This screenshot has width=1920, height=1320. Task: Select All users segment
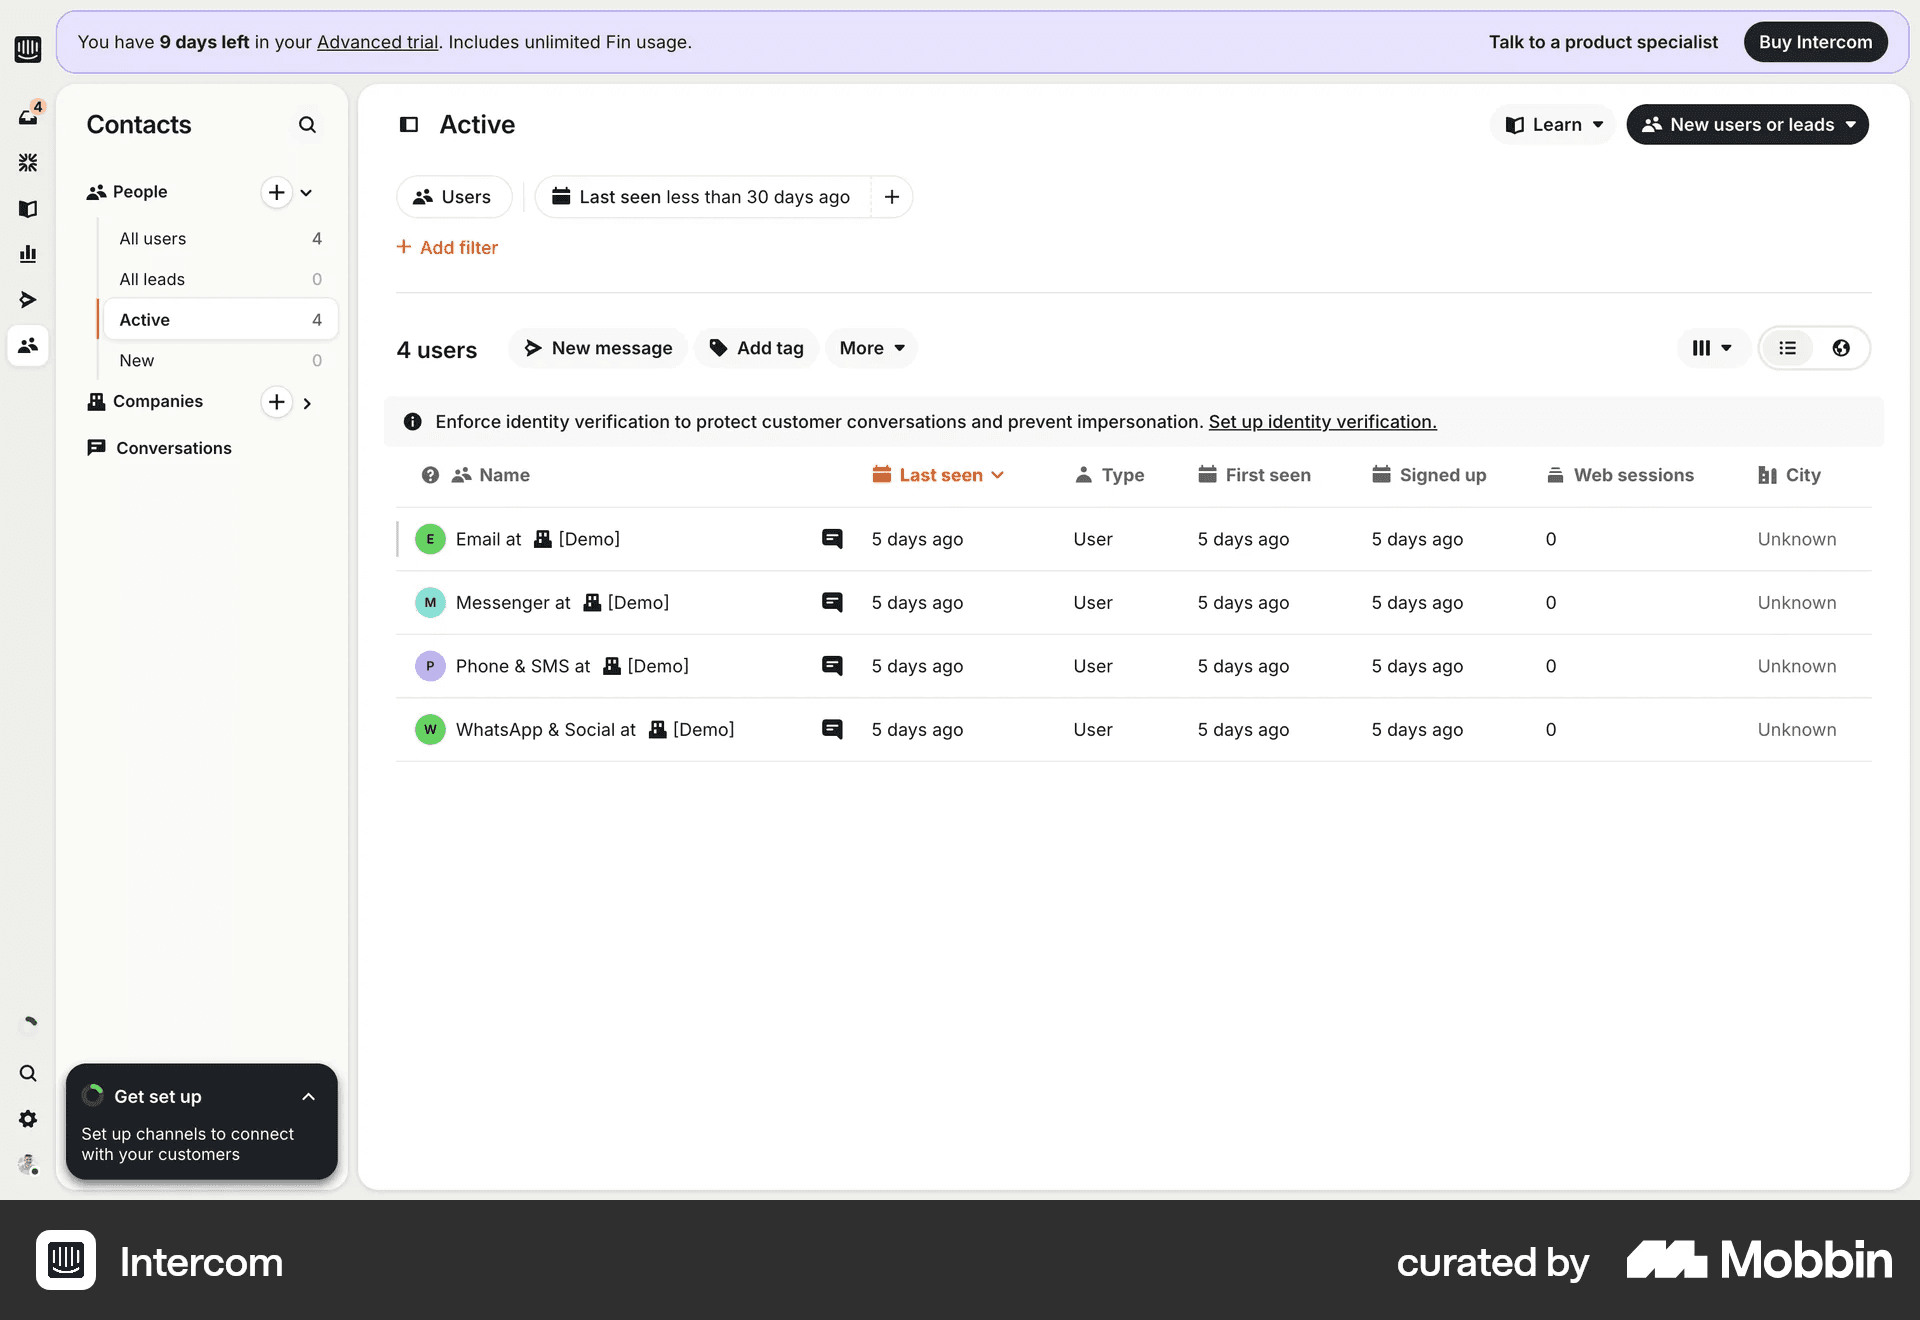153,239
